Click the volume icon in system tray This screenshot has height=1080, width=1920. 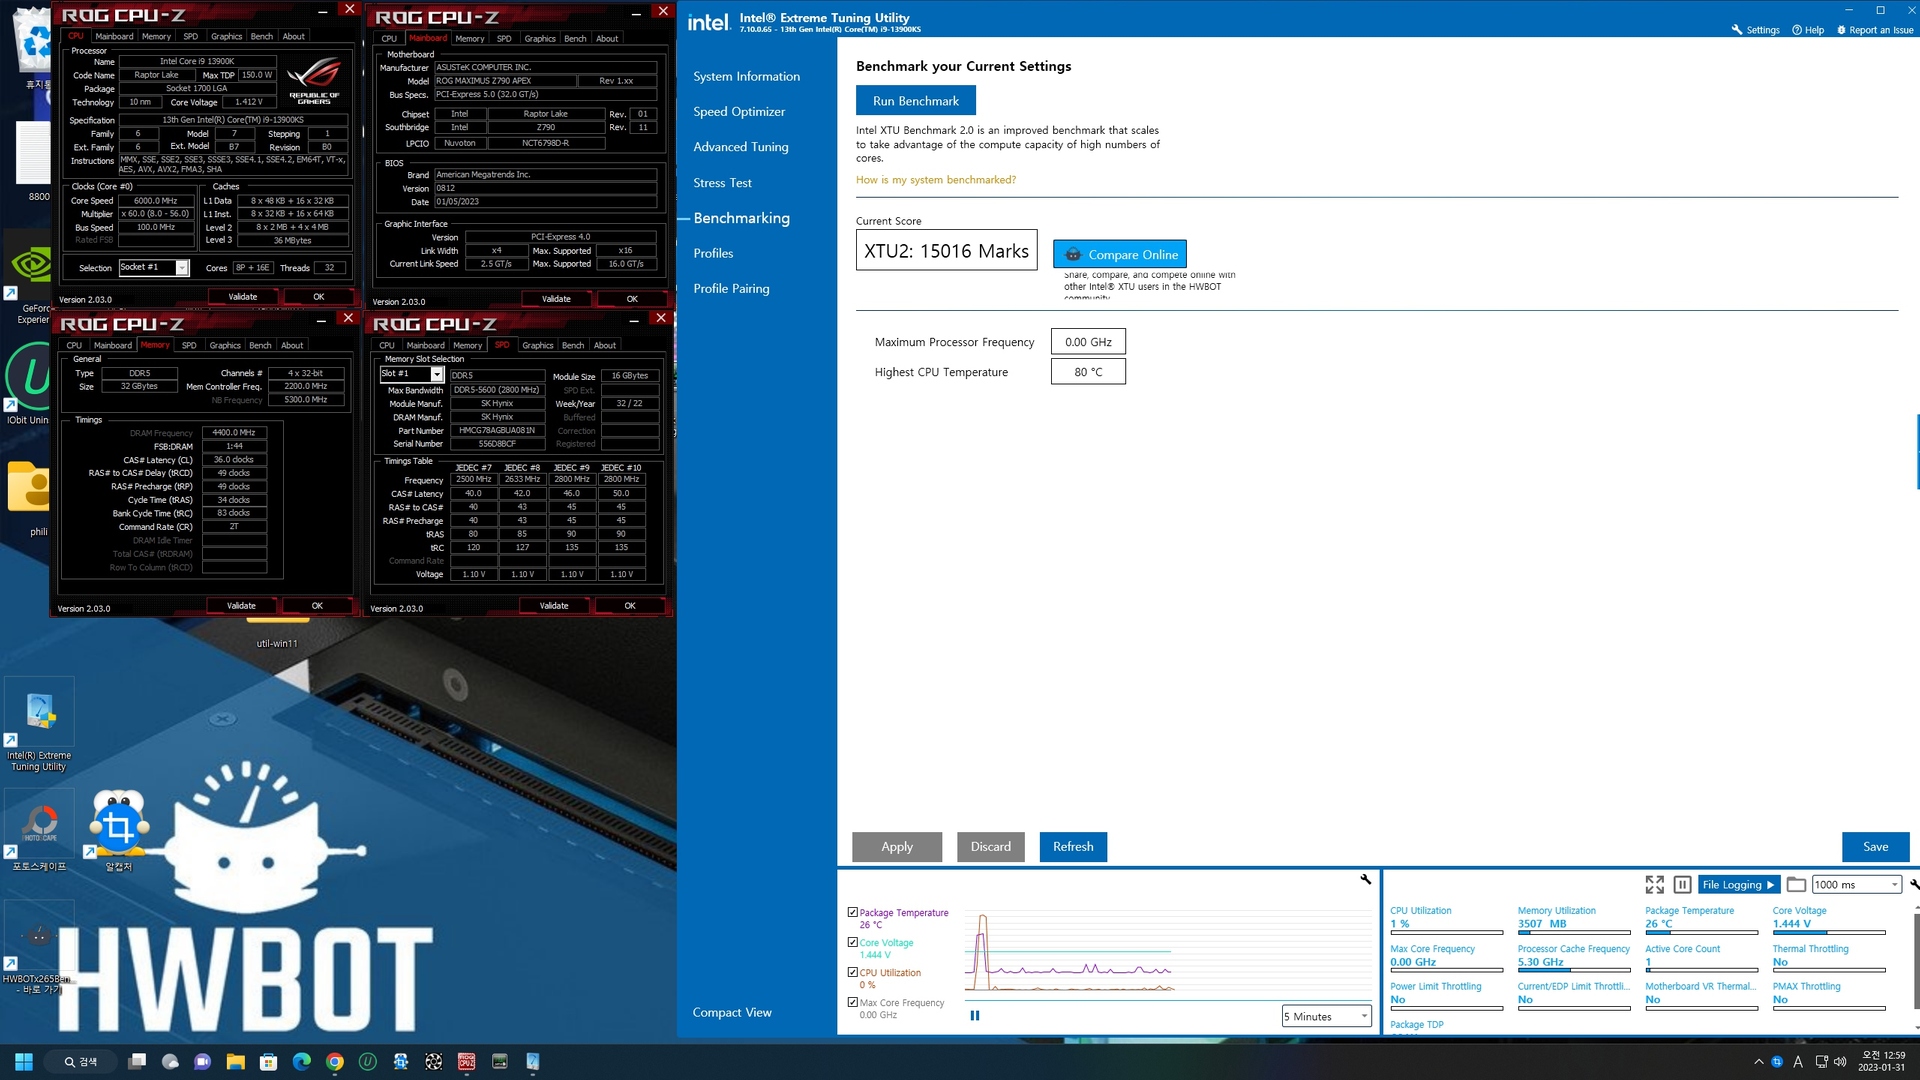pyautogui.click(x=1840, y=1061)
